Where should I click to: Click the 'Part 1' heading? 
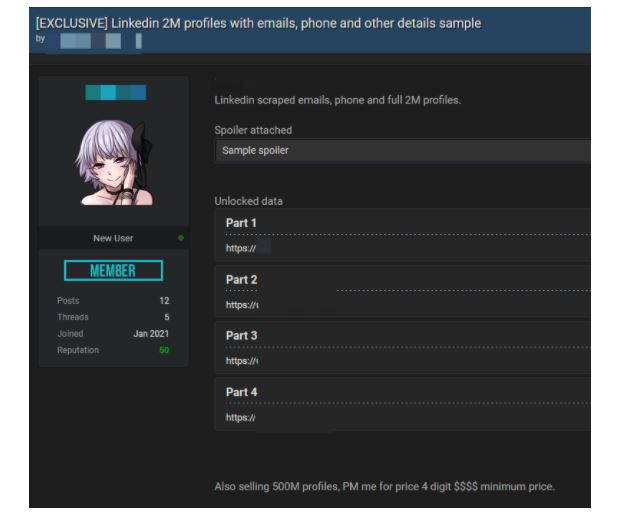pyautogui.click(x=241, y=223)
